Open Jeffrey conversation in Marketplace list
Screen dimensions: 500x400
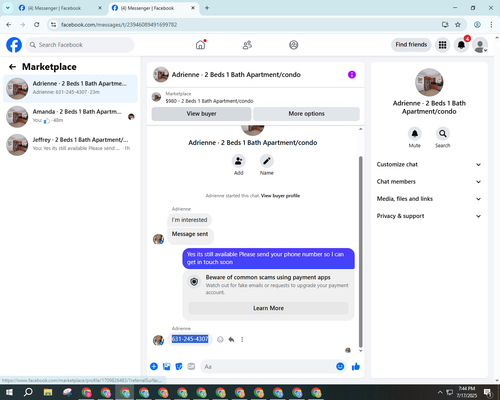coord(70,145)
